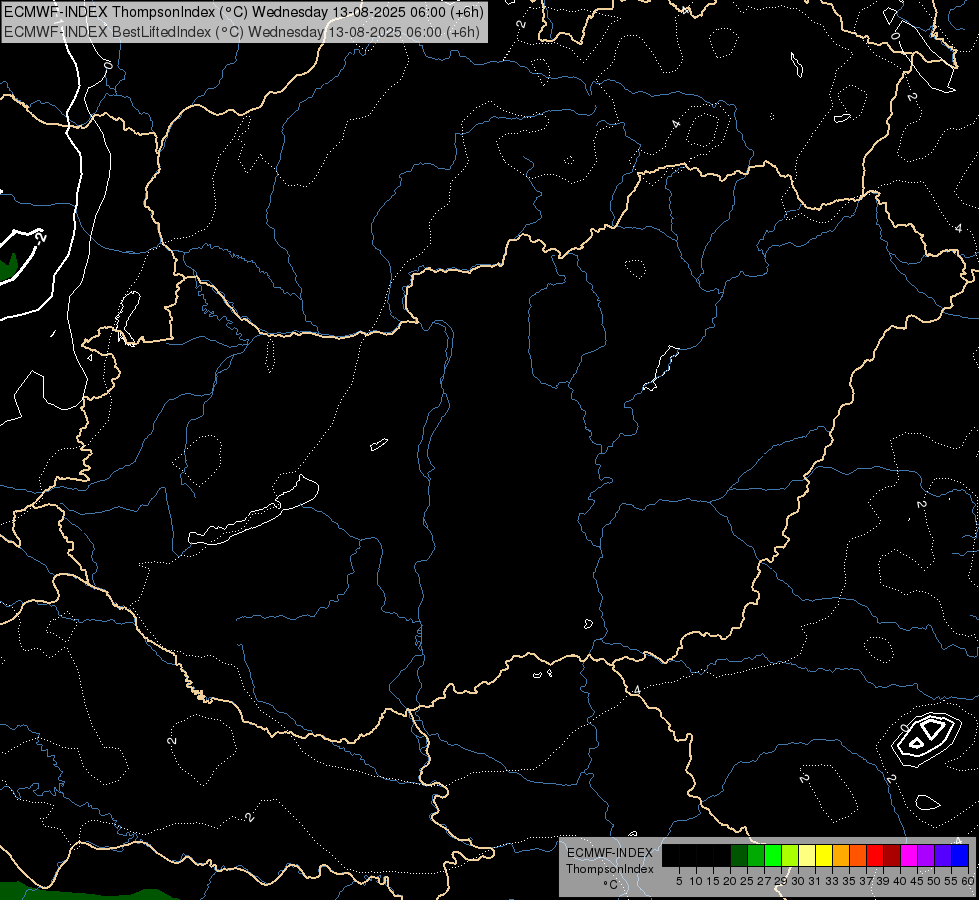Select the blue 55-60 legend swatch

coord(960,855)
